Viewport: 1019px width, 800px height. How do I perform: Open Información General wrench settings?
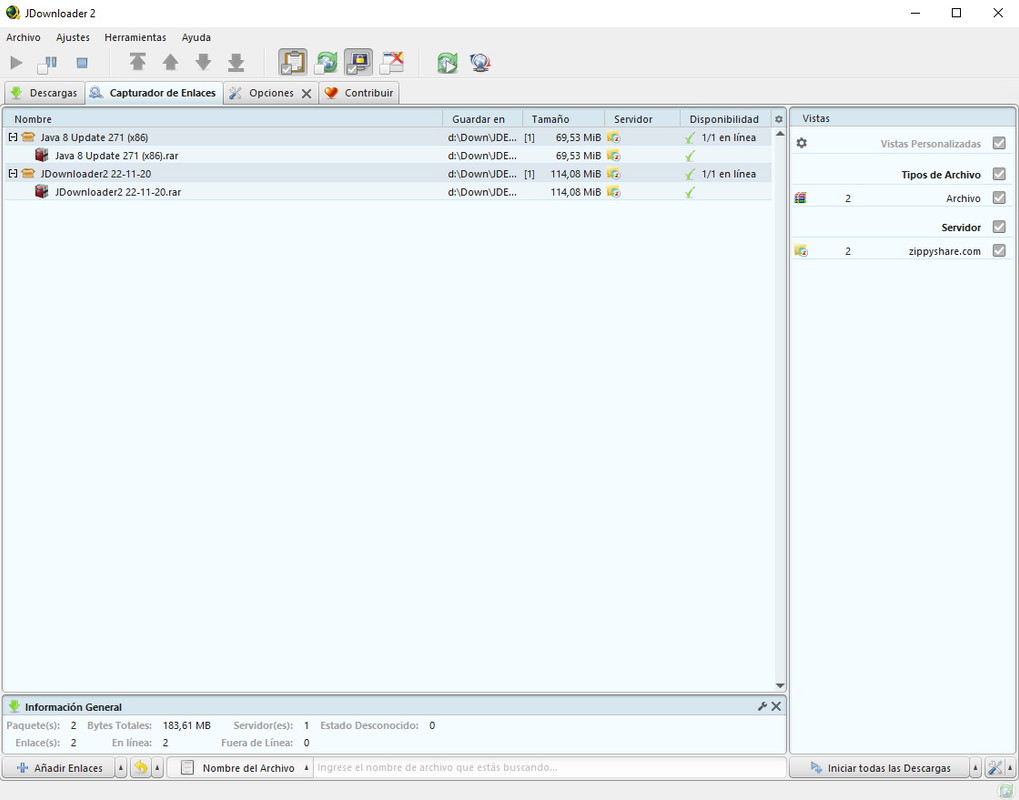[762, 706]
